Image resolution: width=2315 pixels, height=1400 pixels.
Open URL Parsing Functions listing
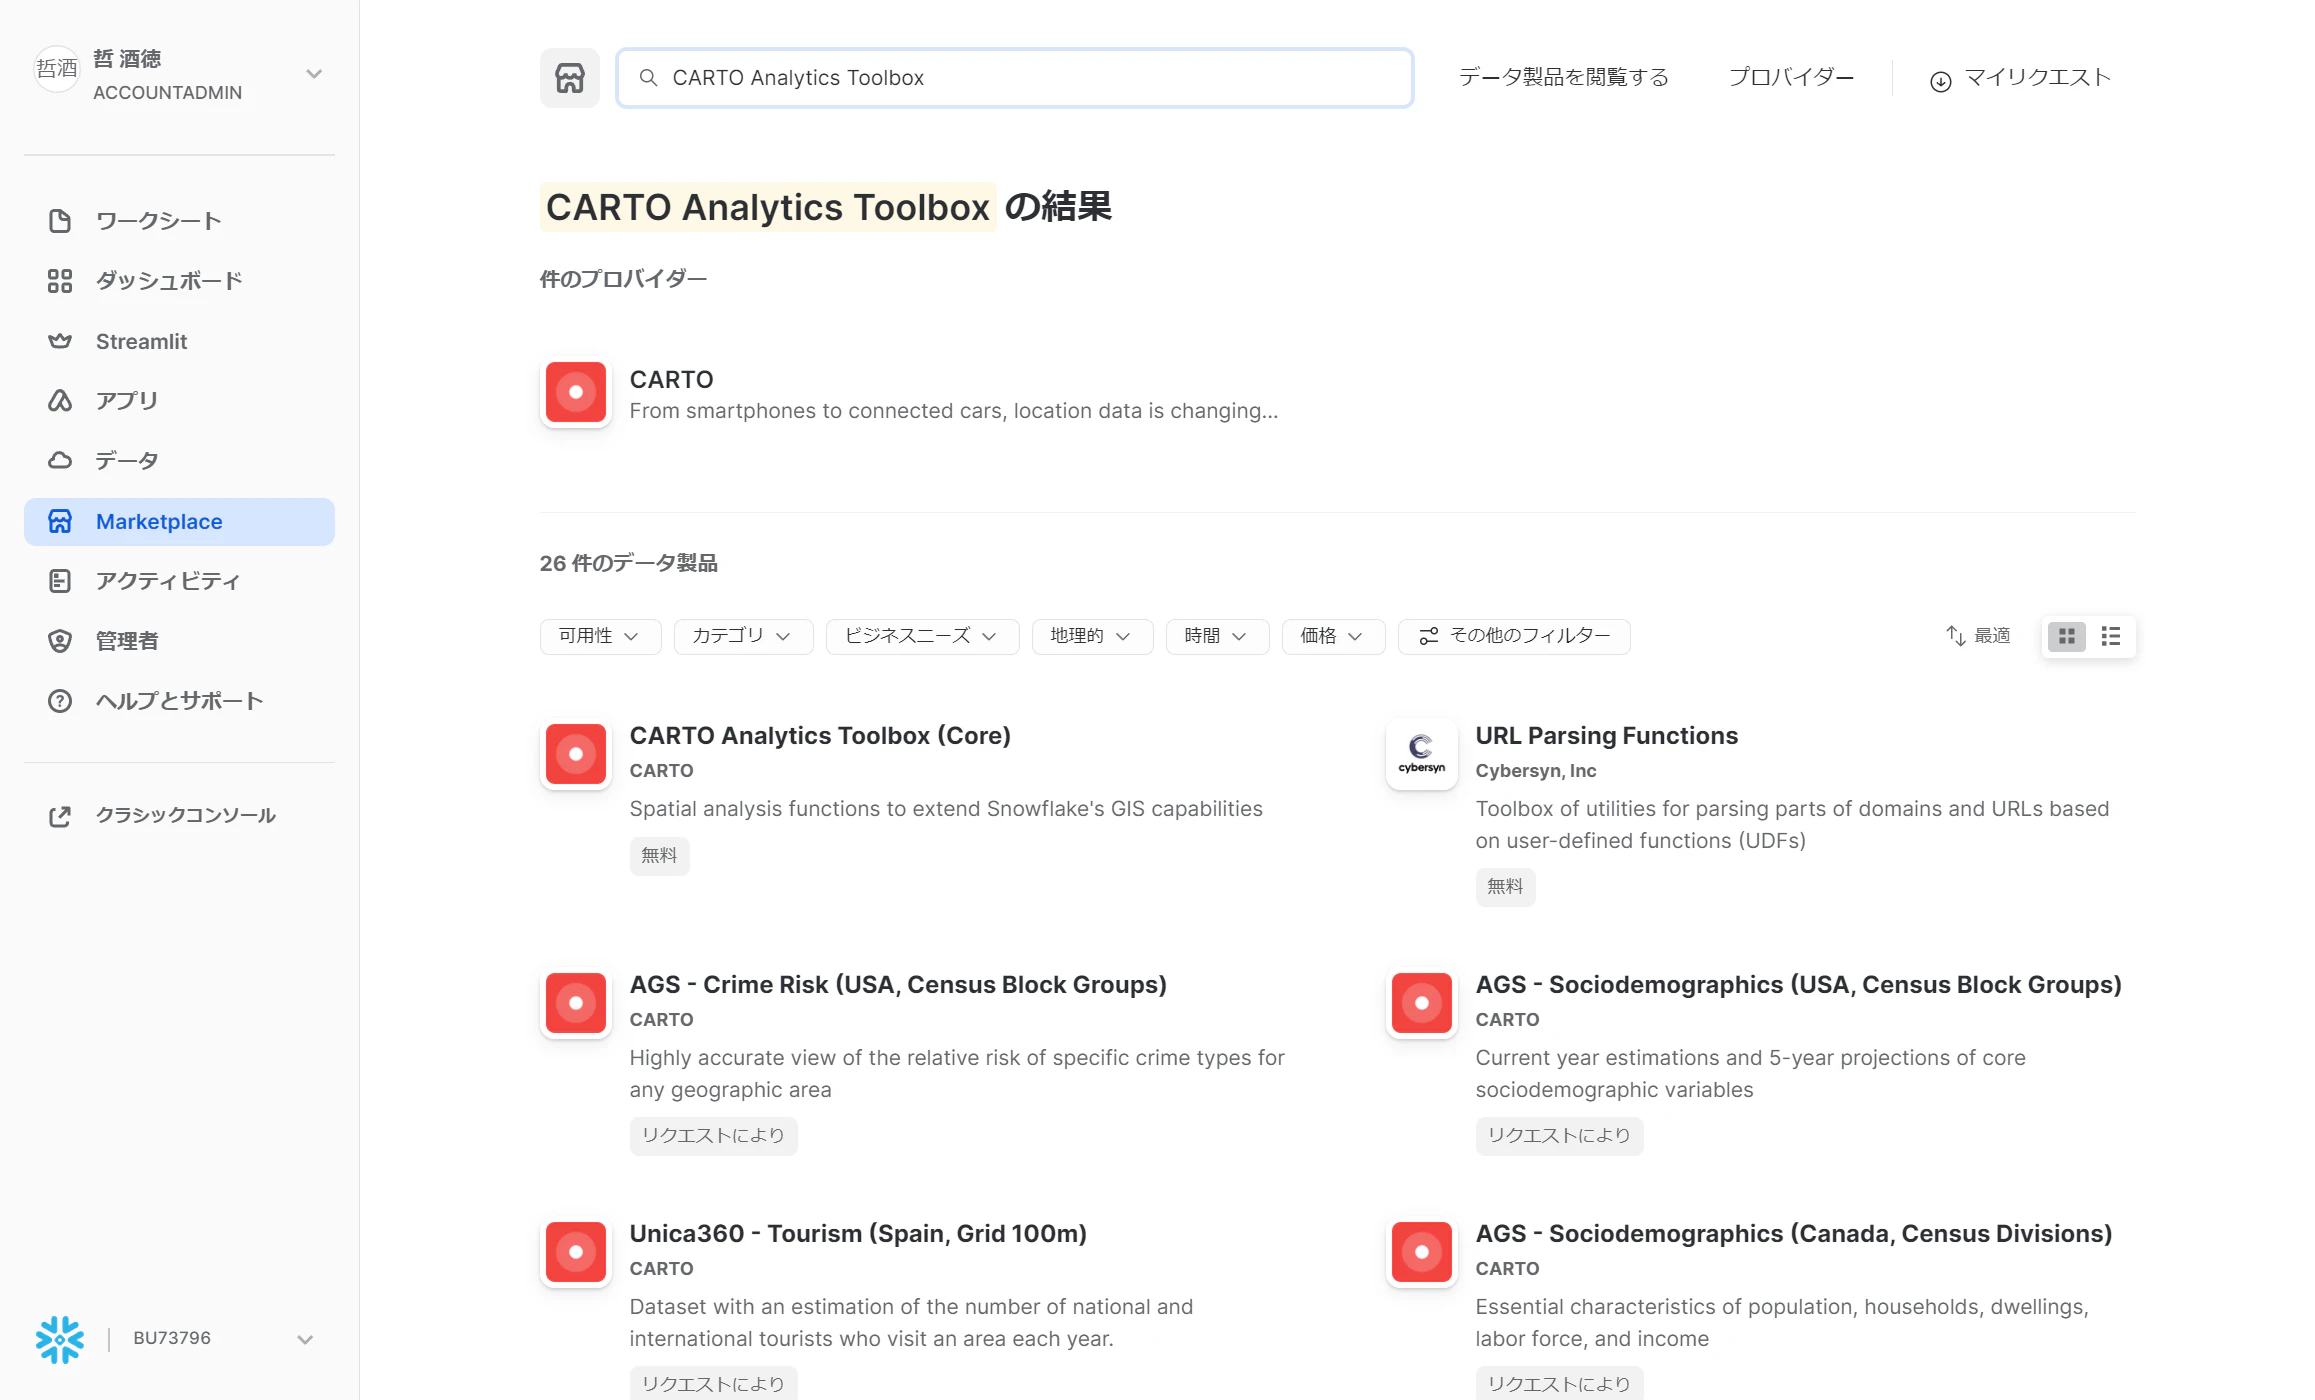coord(1607,736)
